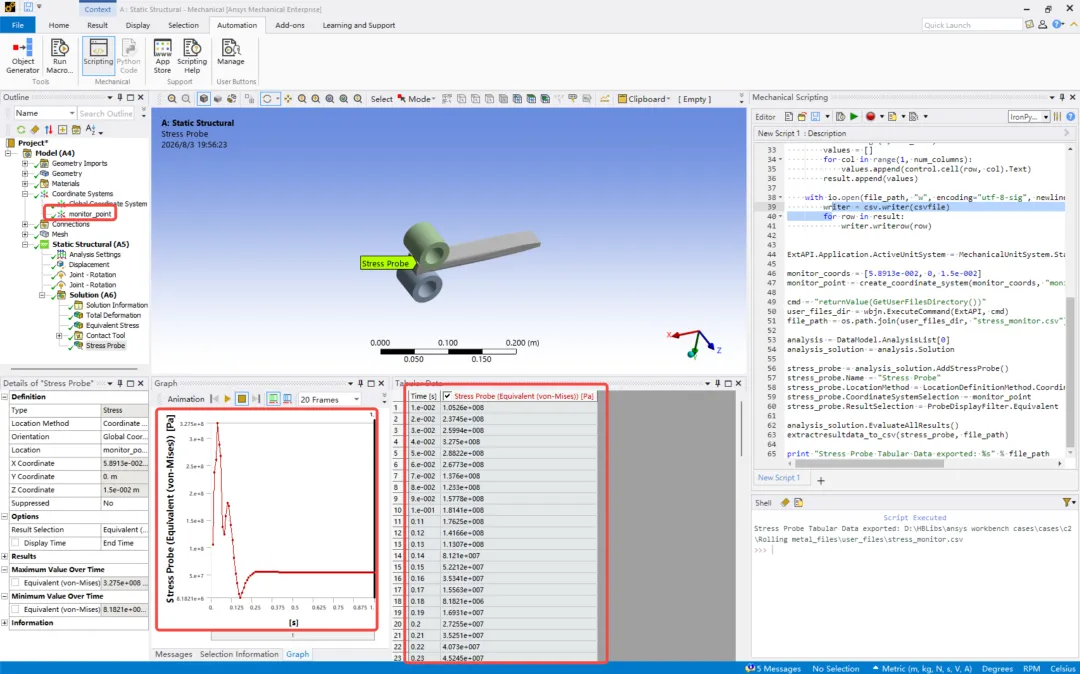Screen dimensions: 1080x674
Task: Click the sort A-Z icon in Outline toolbar
Action: [x=91, y=129]
